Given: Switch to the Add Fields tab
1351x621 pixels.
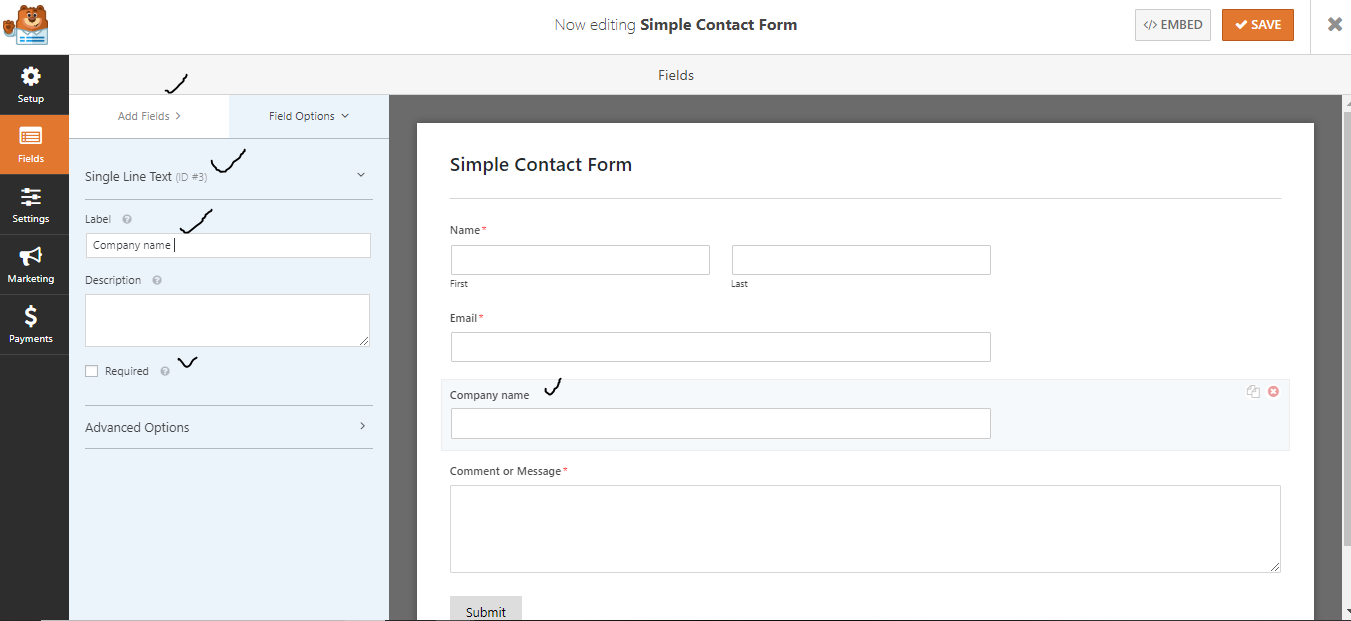Looking at the screenshot, I should pyautogui.click(x=149, y=116).
